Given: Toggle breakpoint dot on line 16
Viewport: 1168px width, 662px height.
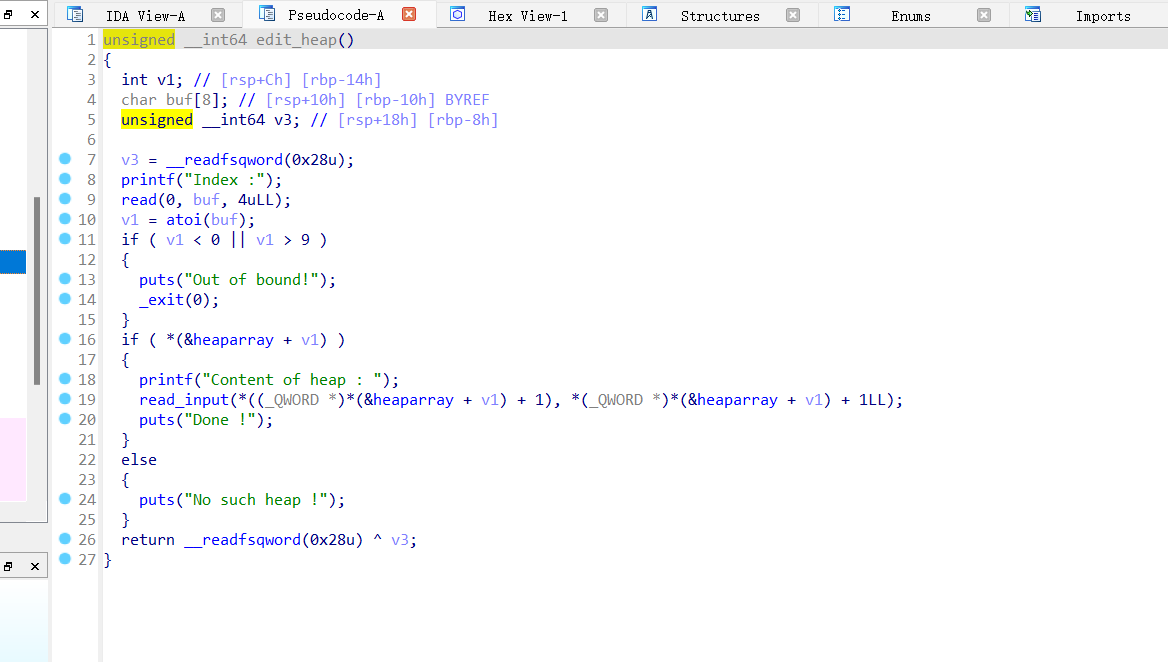Looking at the screenshot, I should click(65, 339).
